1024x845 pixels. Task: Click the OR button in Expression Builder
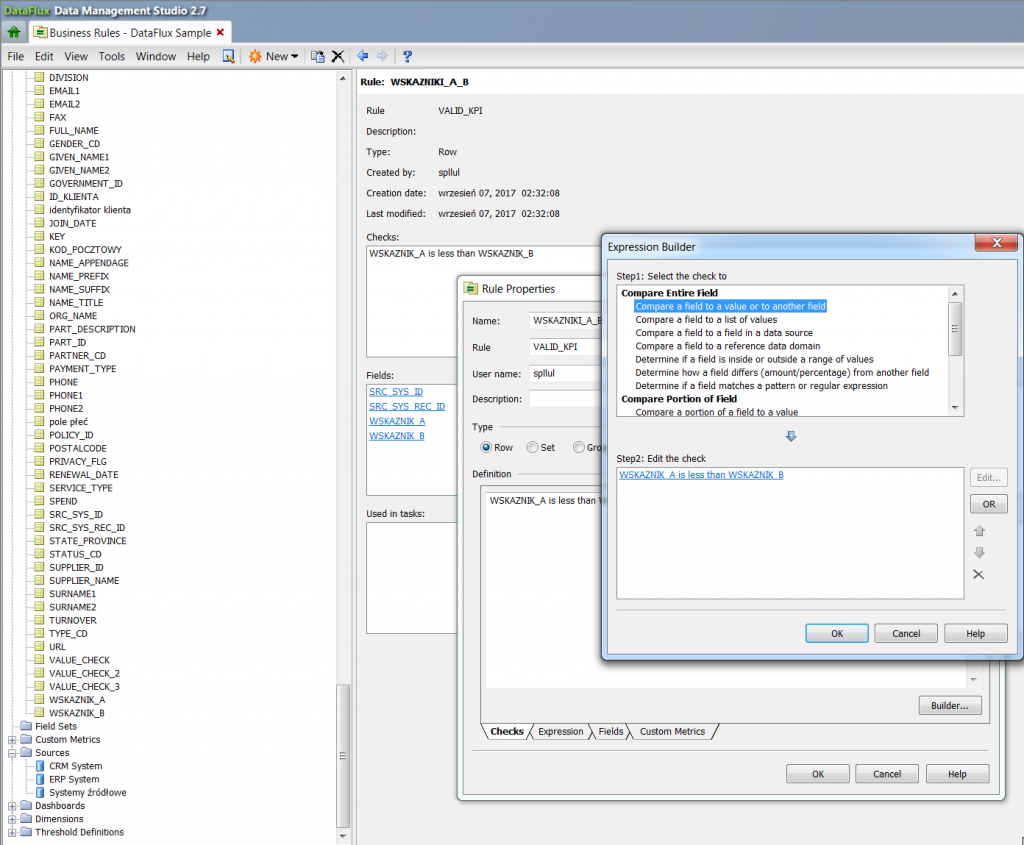[988, 504]
